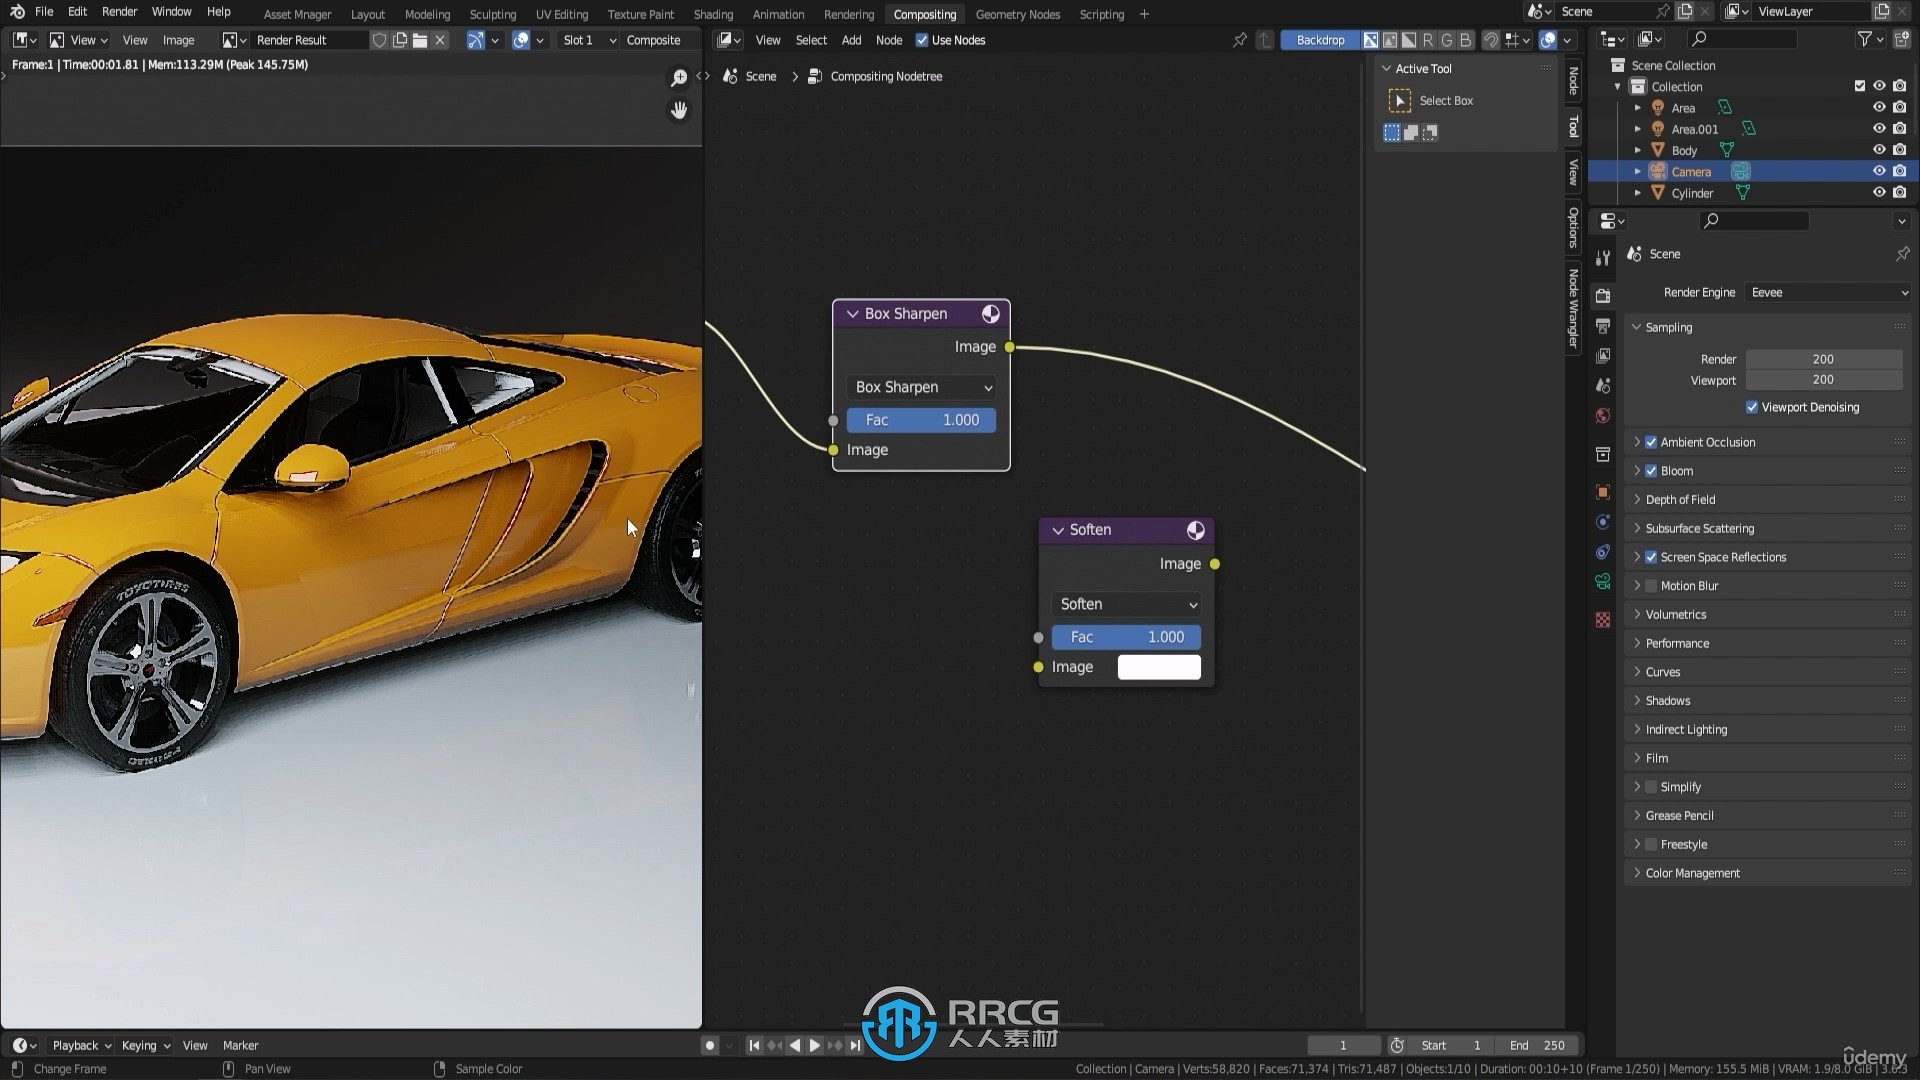1920x1080 pixels.
Task: Play animation forward button
Action: pyautogui.click(x=815, y=1045)
